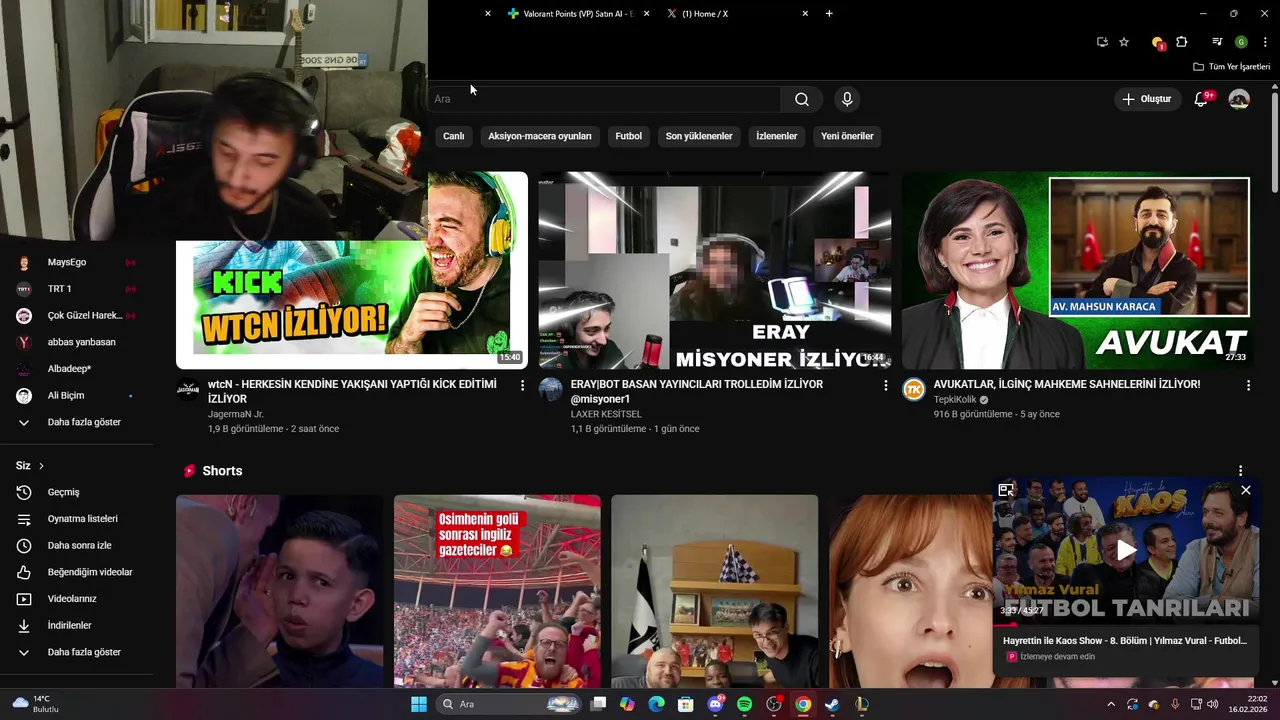Open the JagermaN Jr. channel link
This screenshot has width=1280, height=720.
[x=236, y=414]
